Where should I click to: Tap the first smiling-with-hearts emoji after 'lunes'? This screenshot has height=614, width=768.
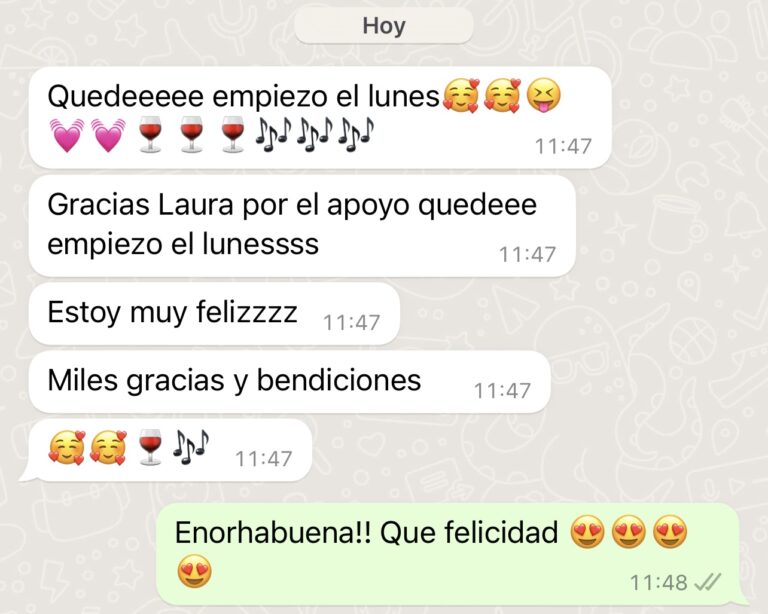click(460, 95)
